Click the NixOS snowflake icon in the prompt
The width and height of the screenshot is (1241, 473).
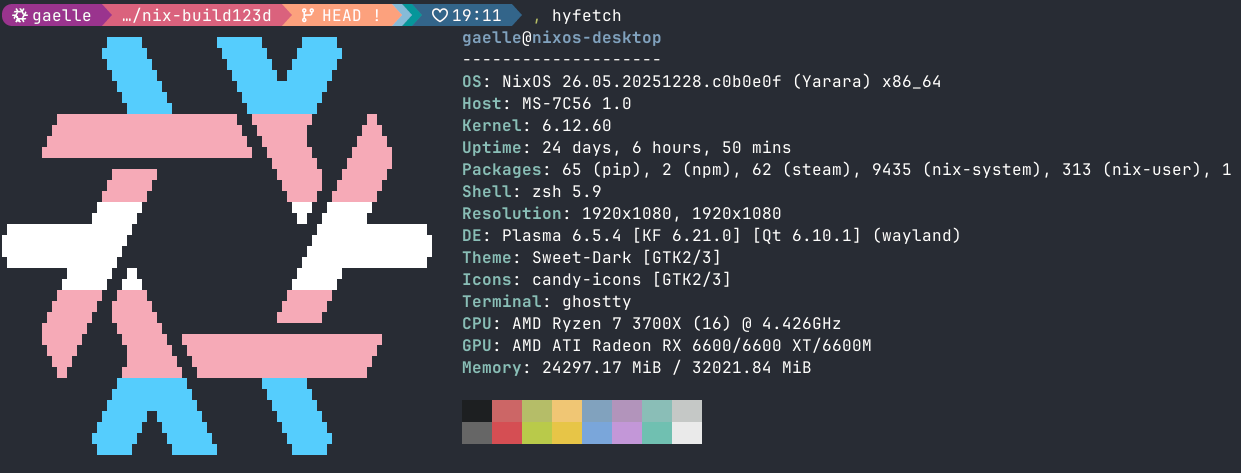tap(19, 16)
